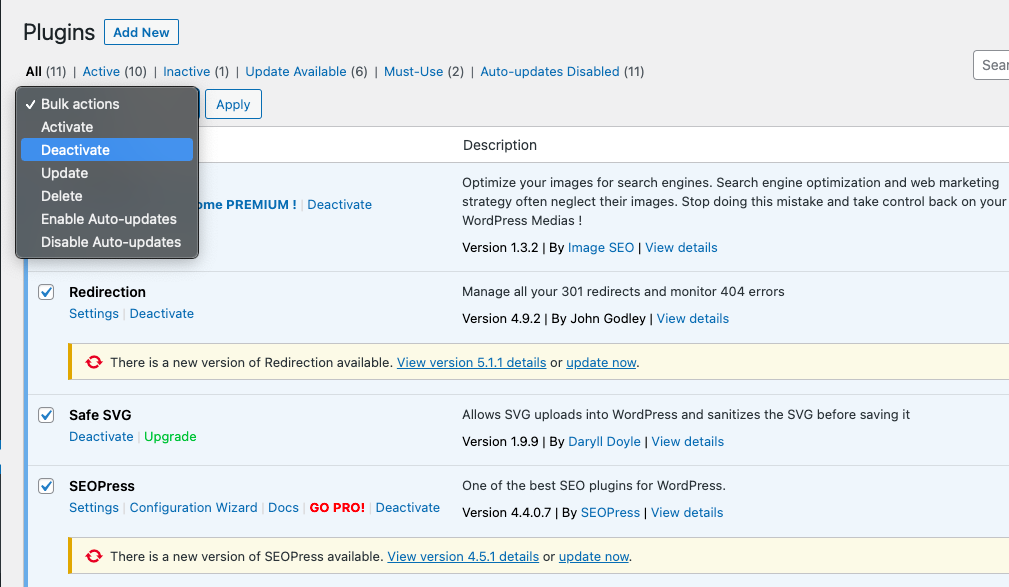This screenshot has width=1009, height=587.
Task: Open SEOPress author link
Action: coord(611,512)
